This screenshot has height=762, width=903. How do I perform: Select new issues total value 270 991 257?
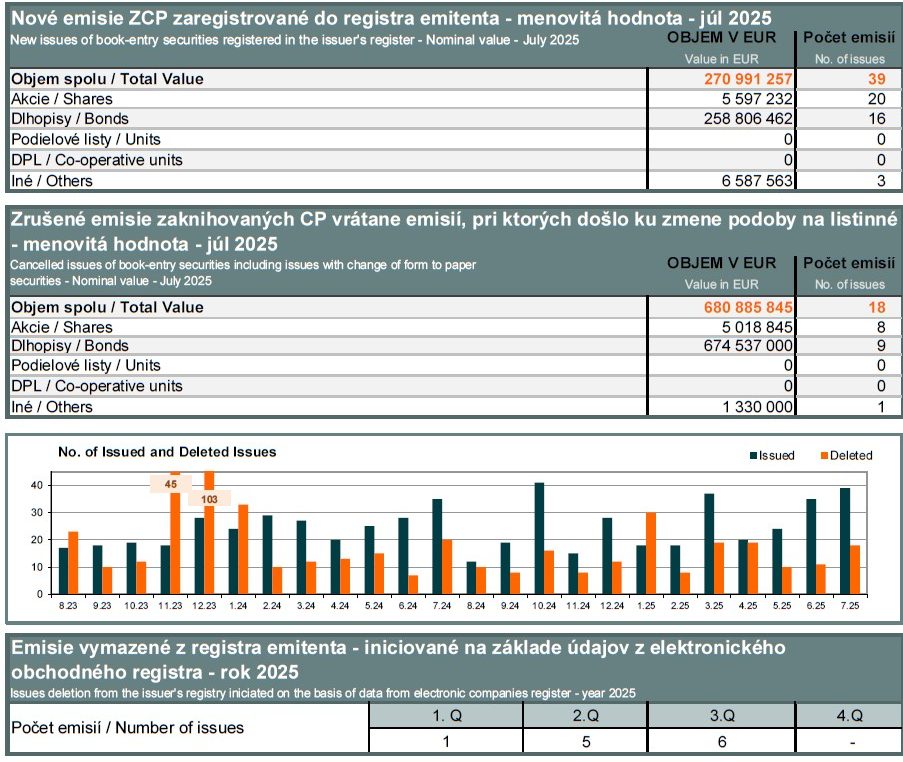point(748,79)
